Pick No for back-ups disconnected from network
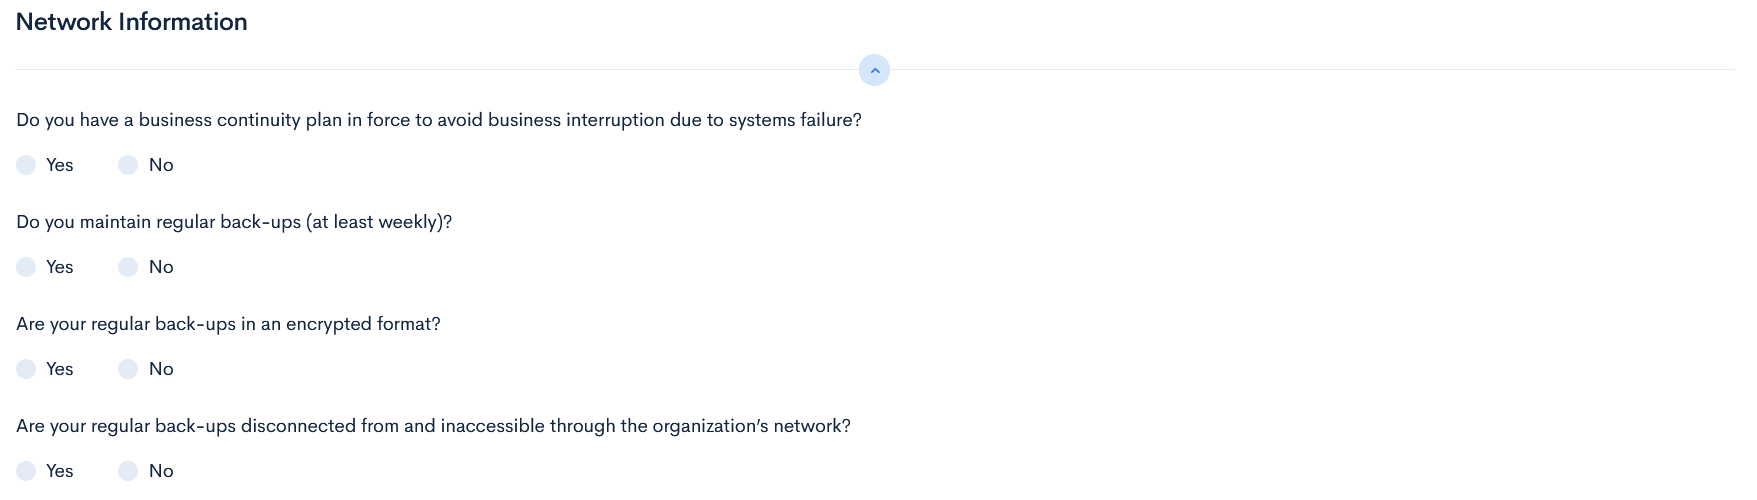This screenshot has height=500, width=1757. 128,471
